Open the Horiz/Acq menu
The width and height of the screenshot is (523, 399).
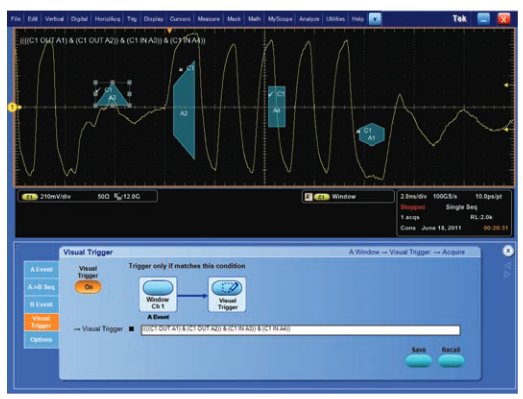107,19
